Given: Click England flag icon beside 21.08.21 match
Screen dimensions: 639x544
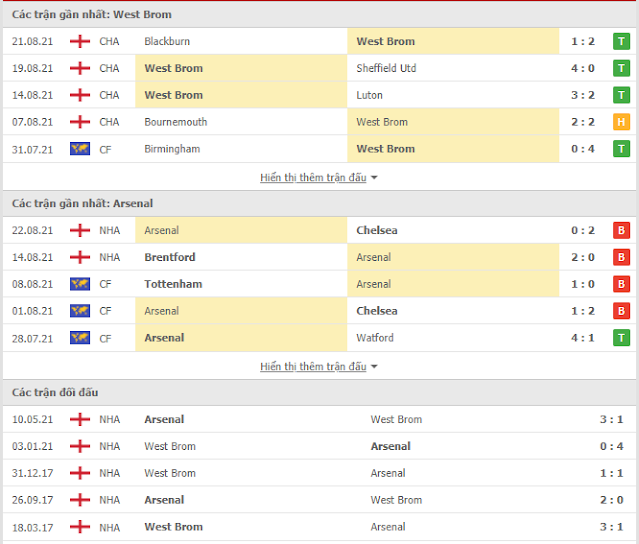Looking at the screenshot, I should pos(80,42).
